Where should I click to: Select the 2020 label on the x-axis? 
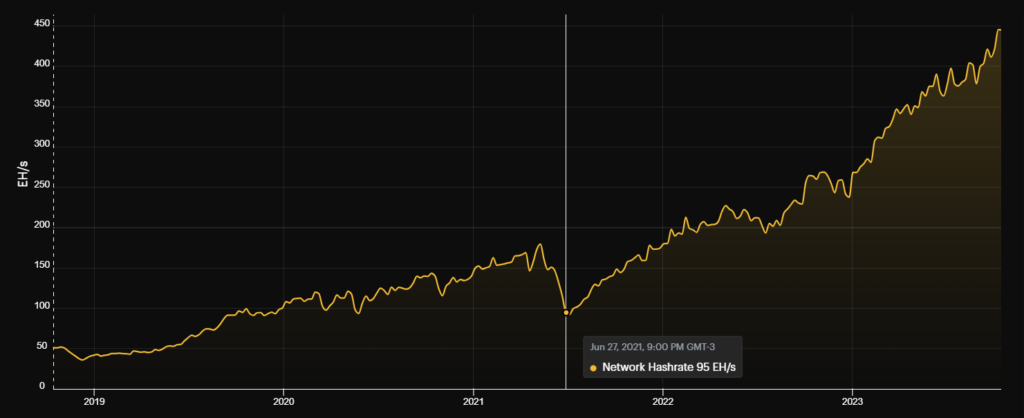click(x=283, y=402)
